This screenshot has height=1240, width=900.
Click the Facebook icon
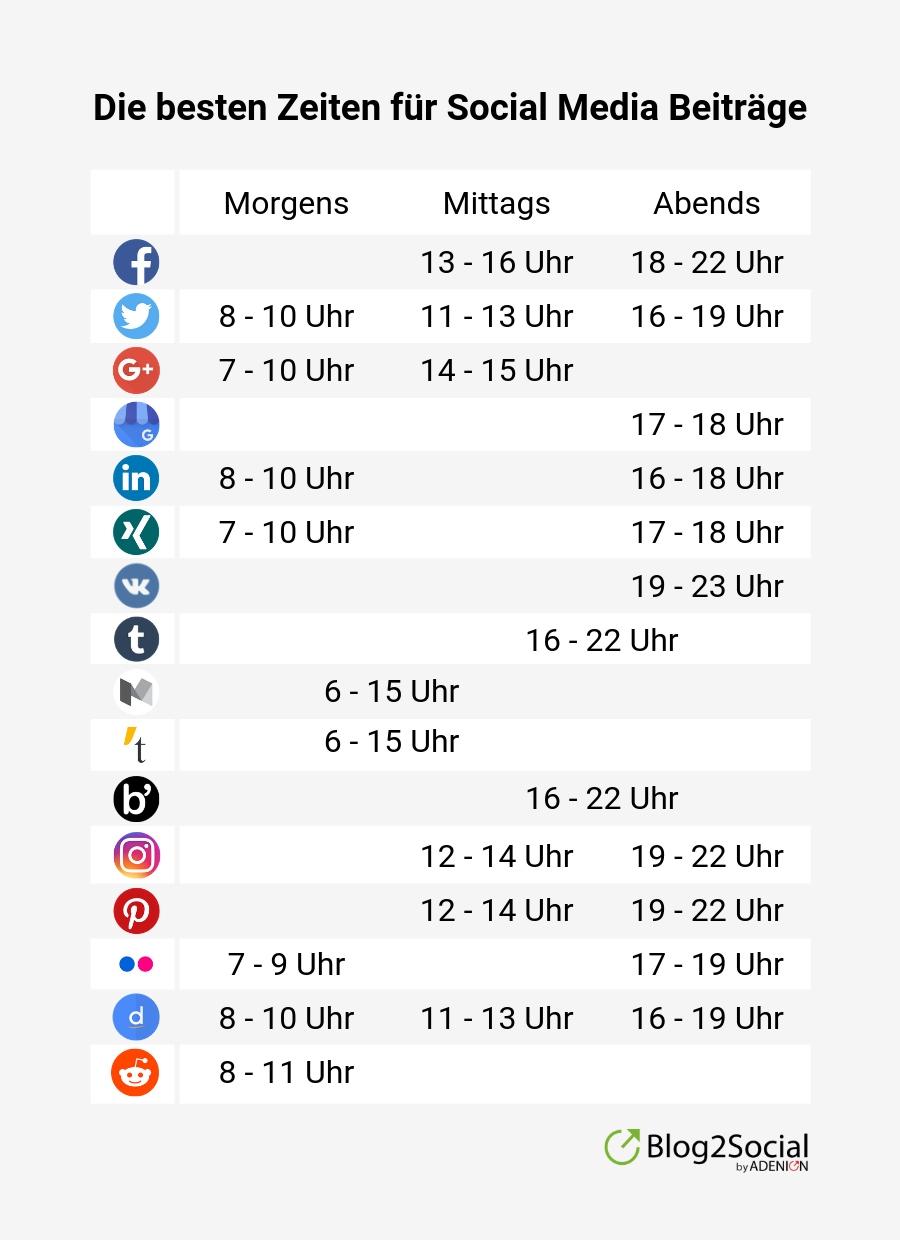click(136, 263)
